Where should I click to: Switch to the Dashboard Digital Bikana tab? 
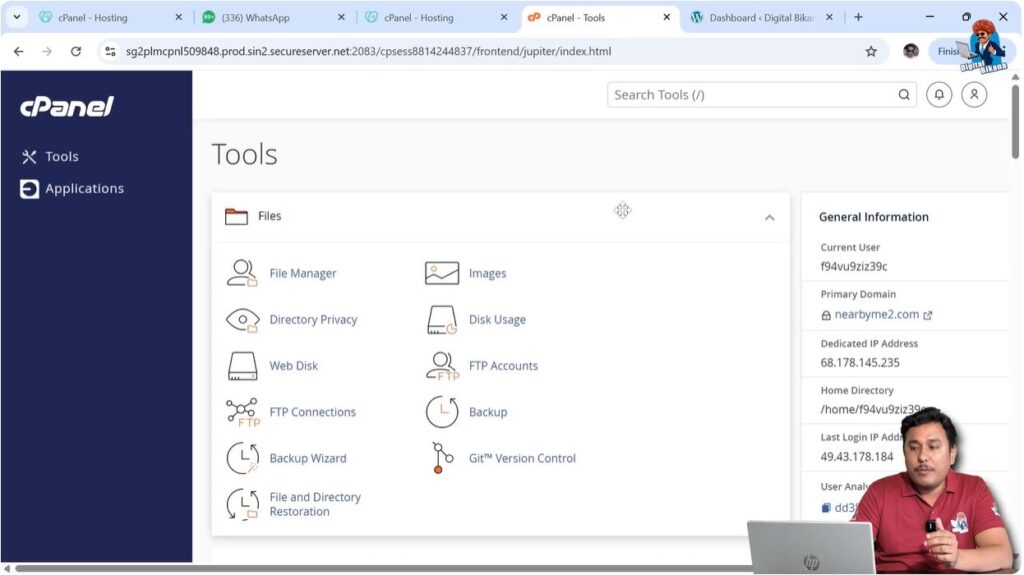(761, 18)
